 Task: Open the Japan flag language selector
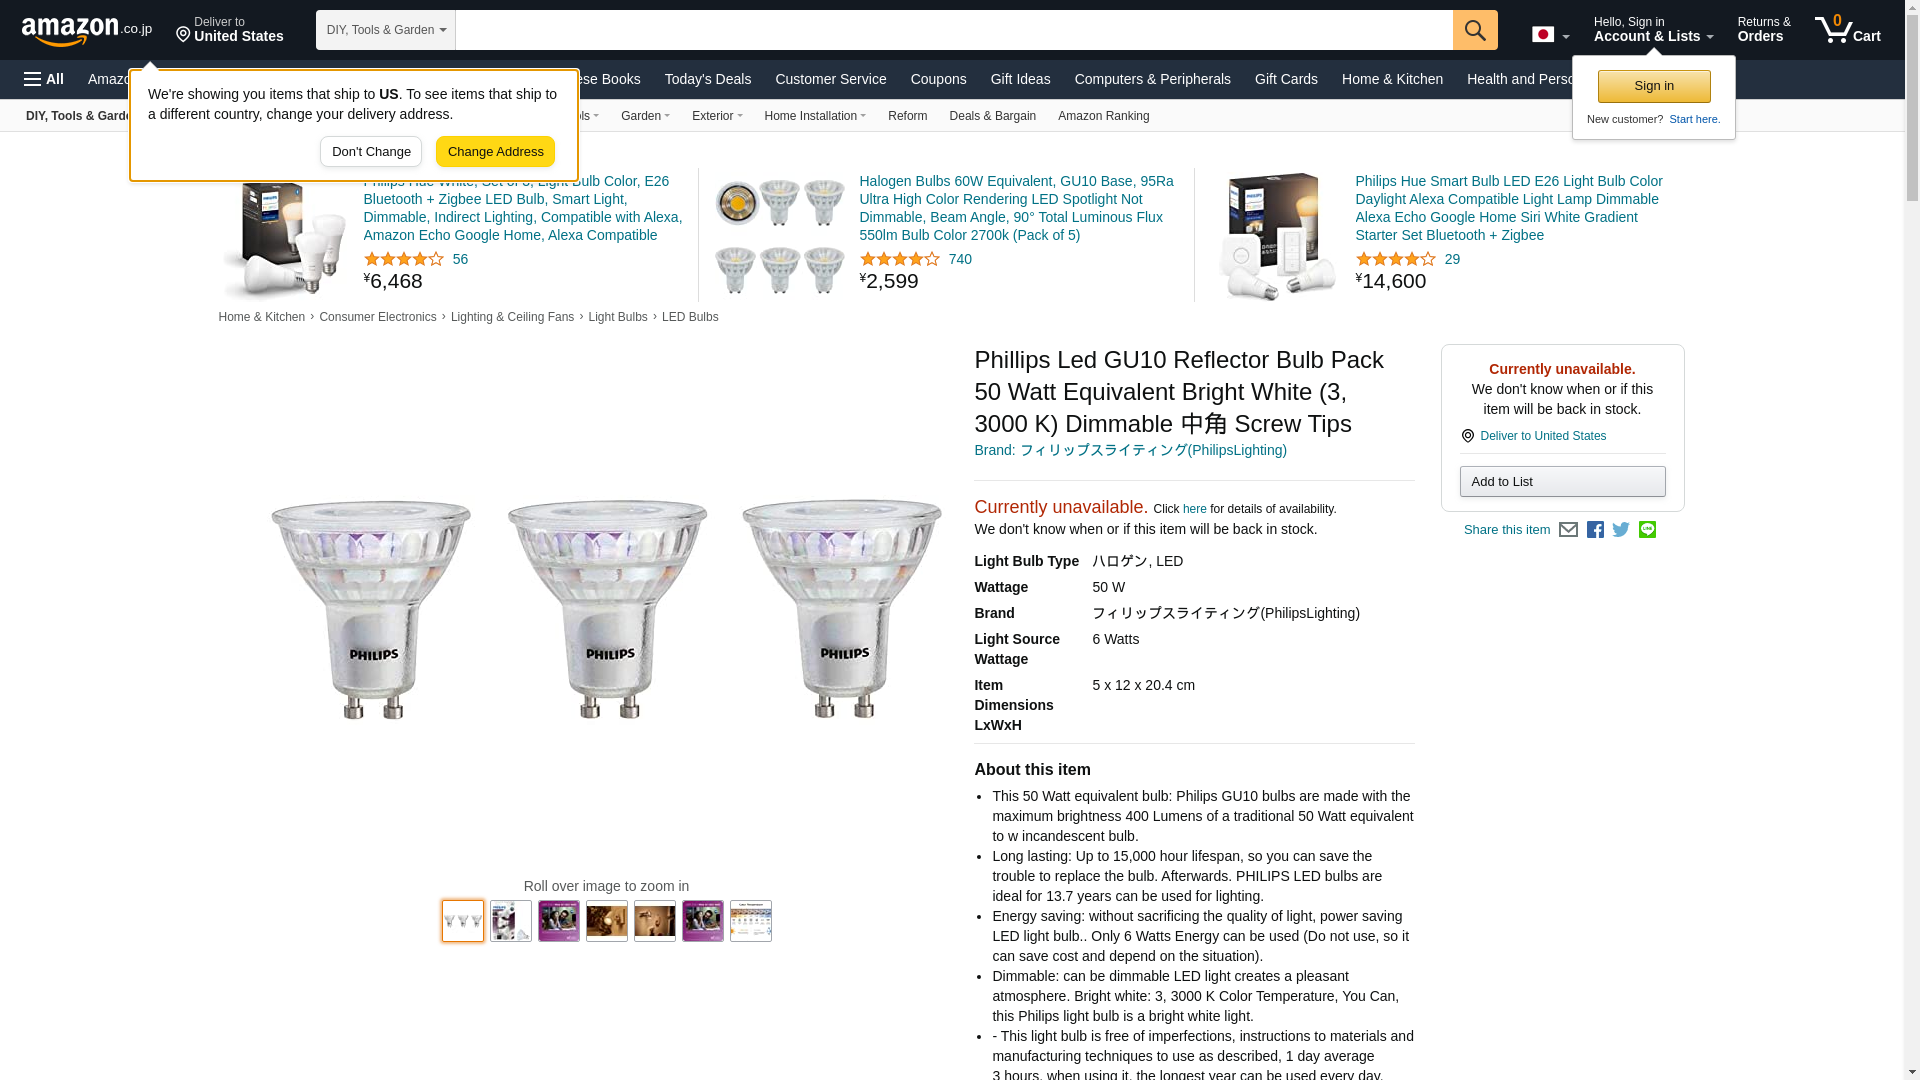click(1550, 35)
